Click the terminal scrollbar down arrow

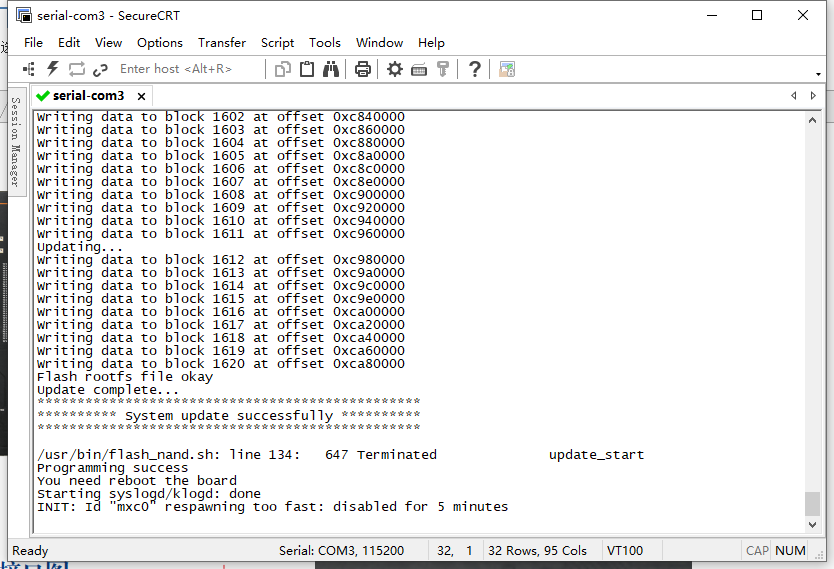[x=812, y=525]
